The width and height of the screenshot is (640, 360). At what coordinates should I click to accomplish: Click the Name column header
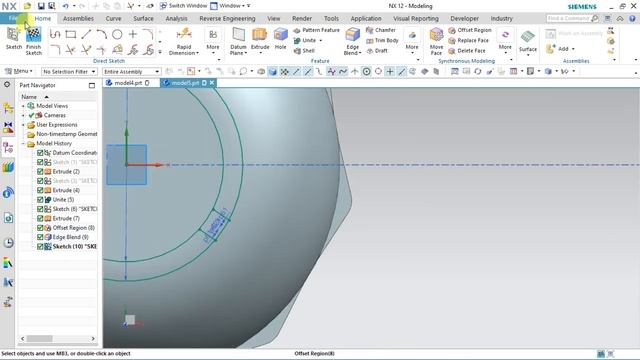(29, 97)
